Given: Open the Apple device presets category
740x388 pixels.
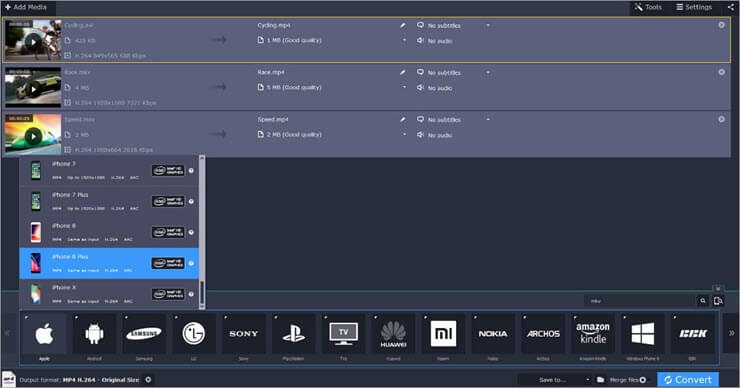Looking at the screenshot, I should pyautogui.click(x=44, y=334).
